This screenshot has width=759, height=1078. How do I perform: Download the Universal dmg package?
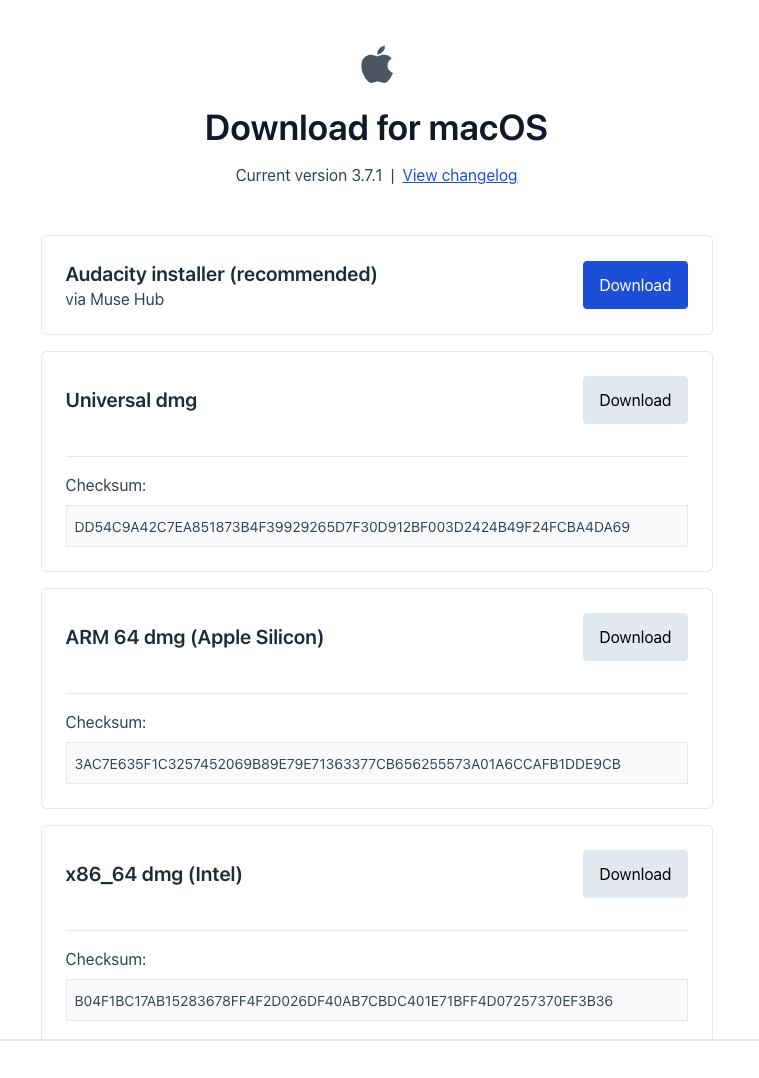(x=635, y=400)
